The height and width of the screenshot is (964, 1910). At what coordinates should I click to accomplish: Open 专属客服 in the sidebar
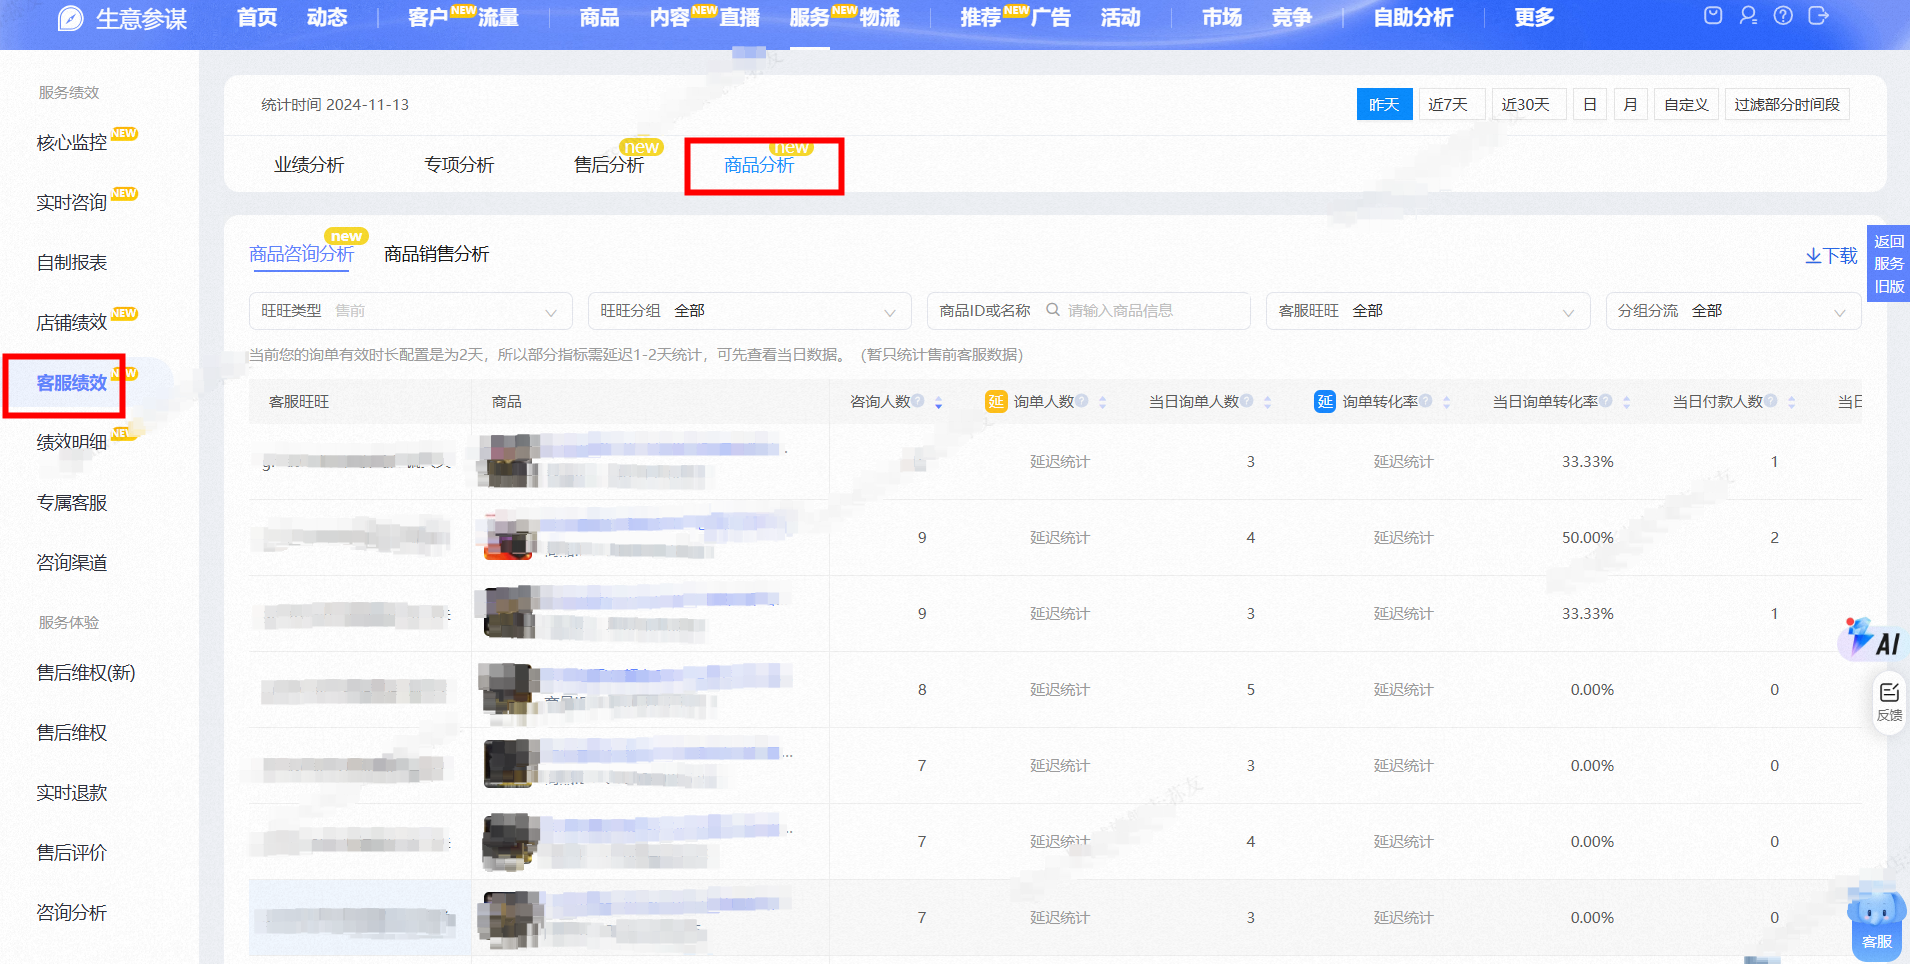(72, 503)
